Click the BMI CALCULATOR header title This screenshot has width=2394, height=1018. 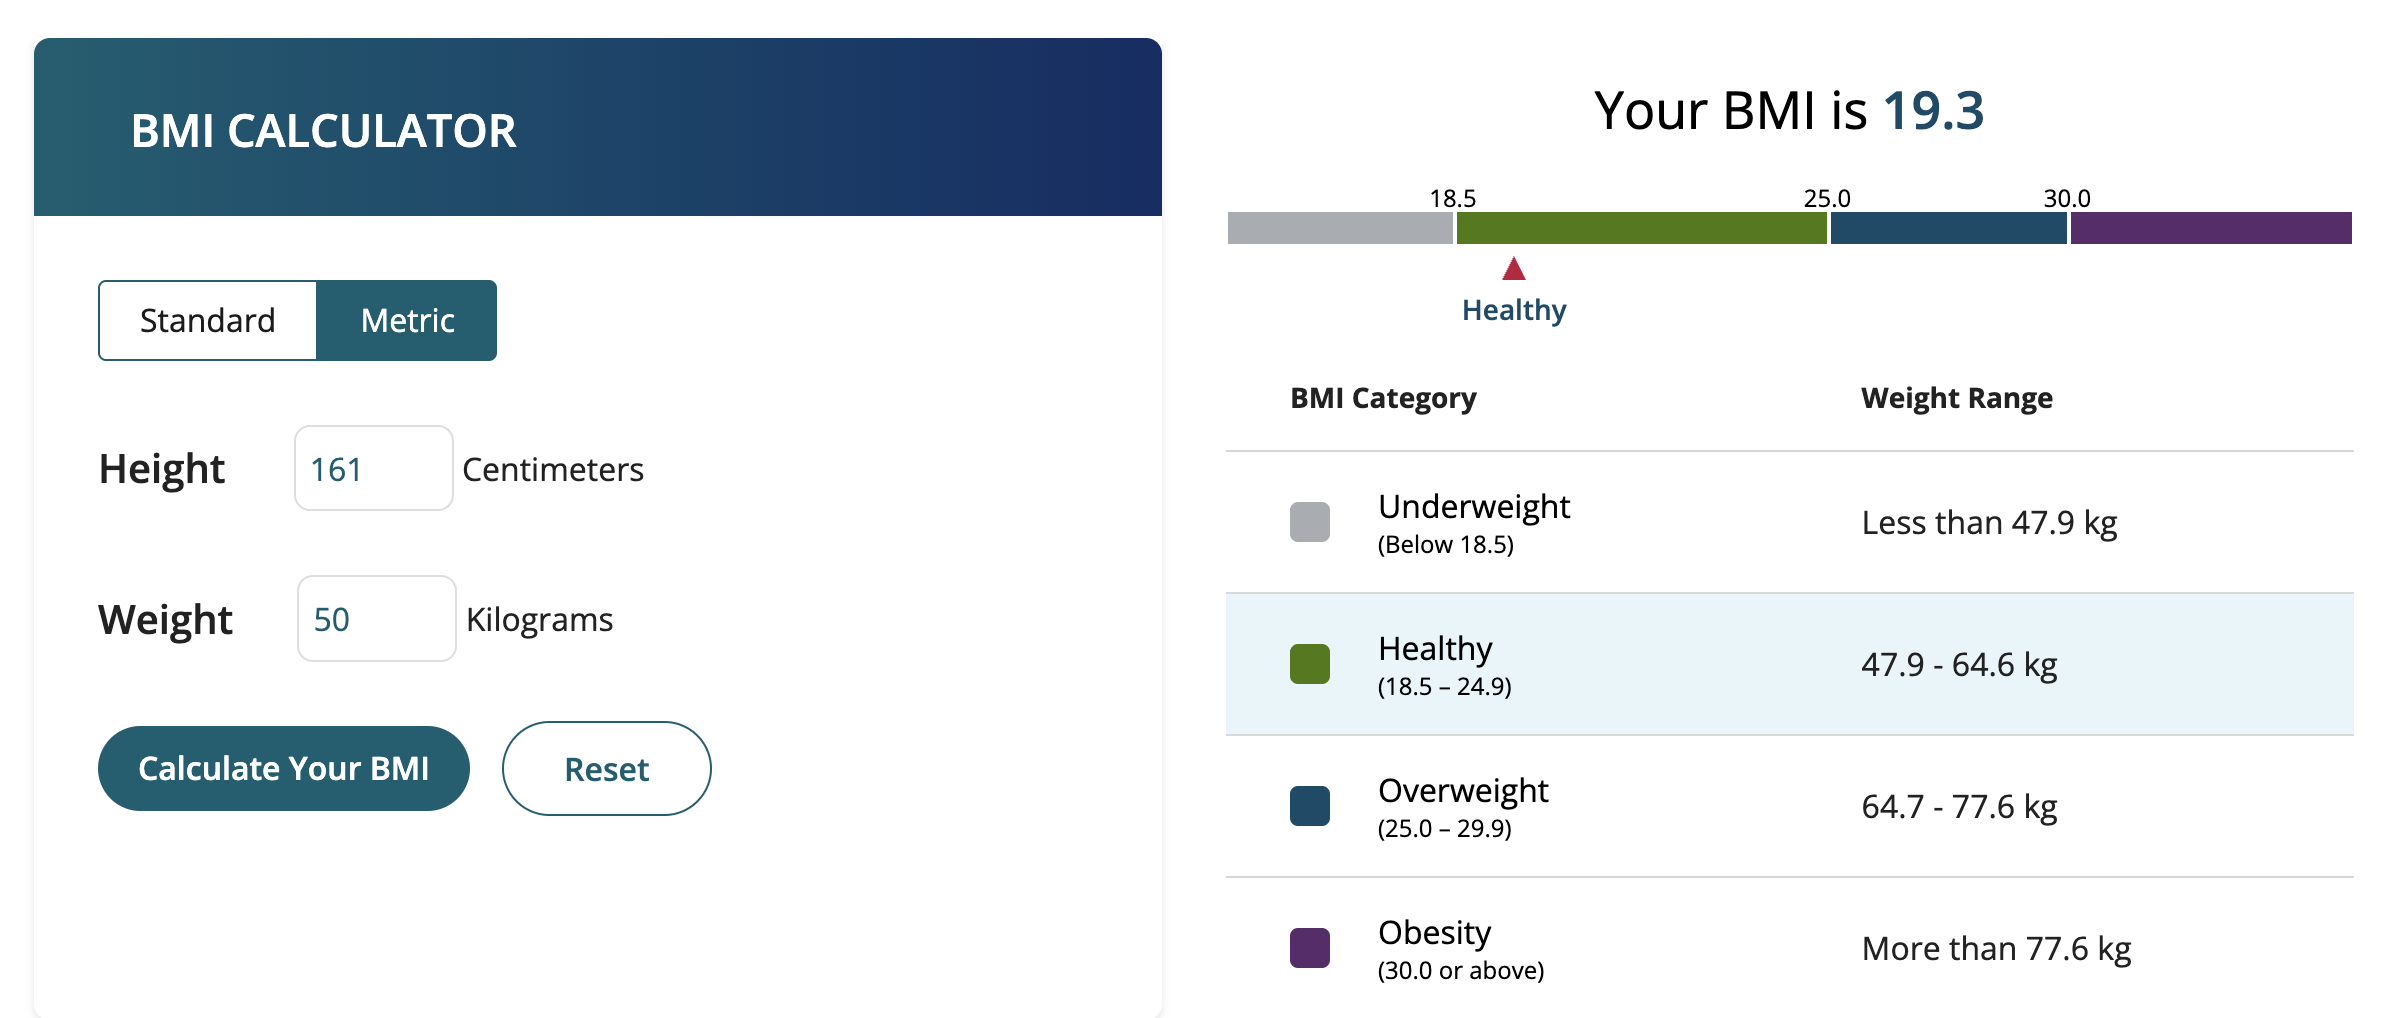[x=324, y=131]
